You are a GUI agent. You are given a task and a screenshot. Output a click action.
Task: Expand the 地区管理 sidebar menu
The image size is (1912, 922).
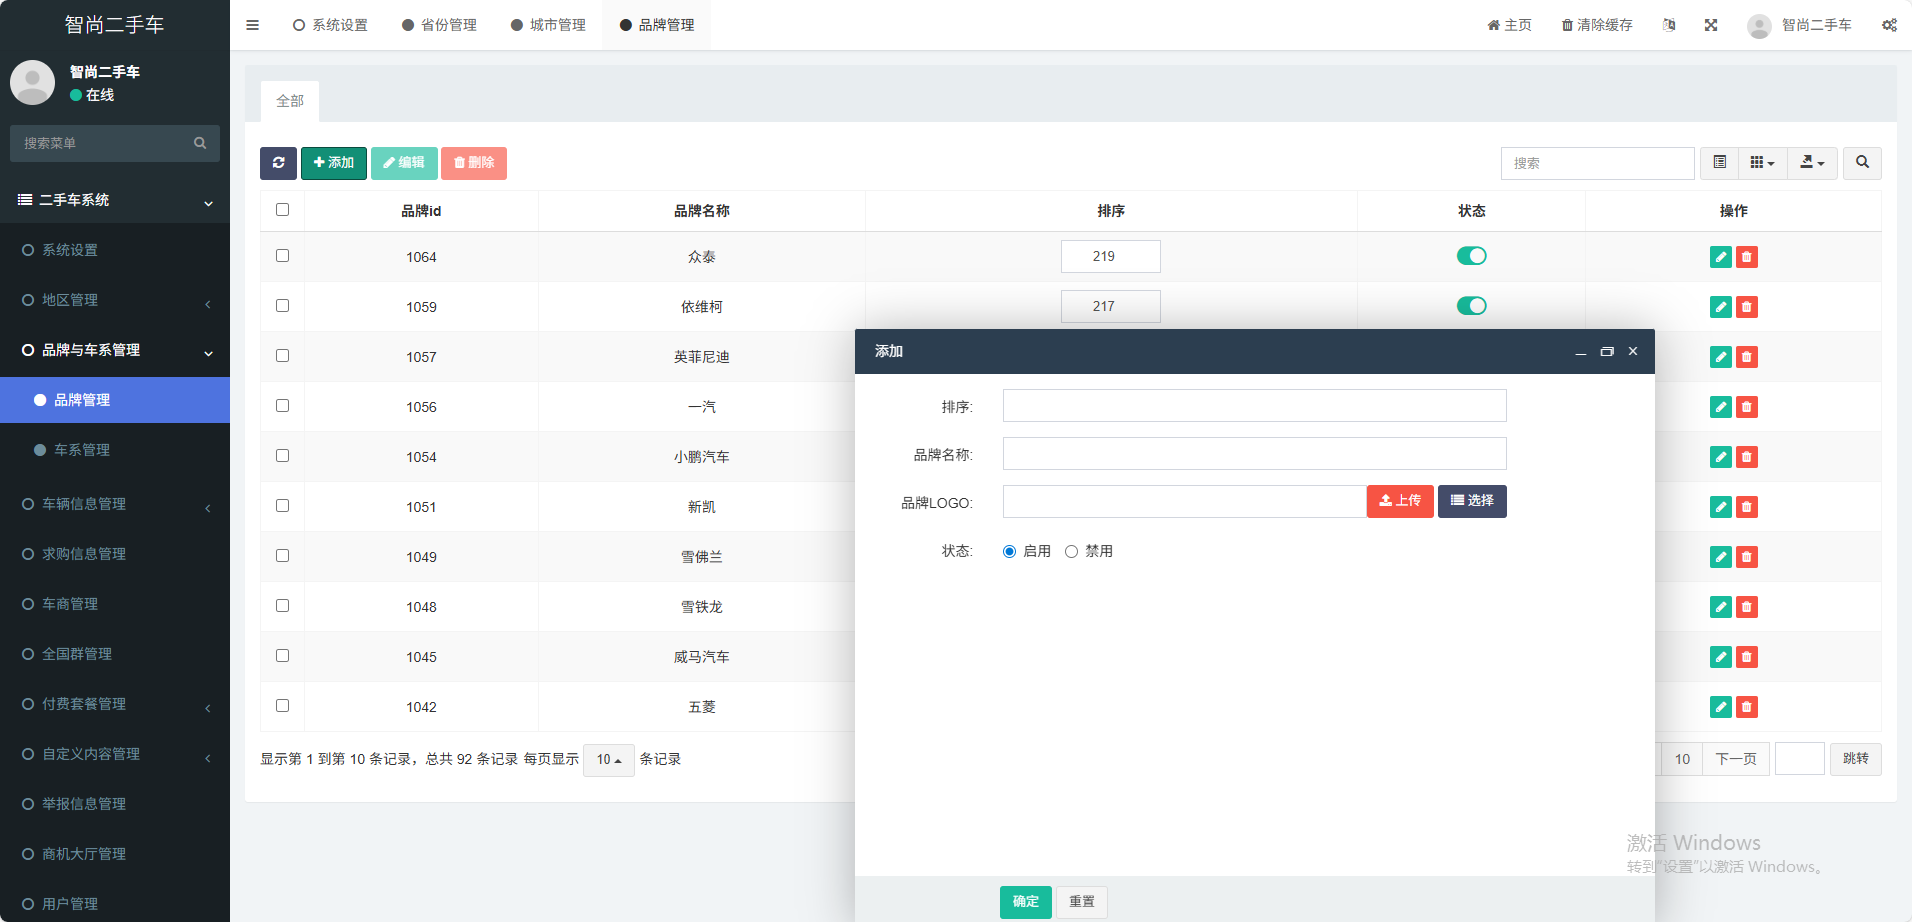pos(70,300)
